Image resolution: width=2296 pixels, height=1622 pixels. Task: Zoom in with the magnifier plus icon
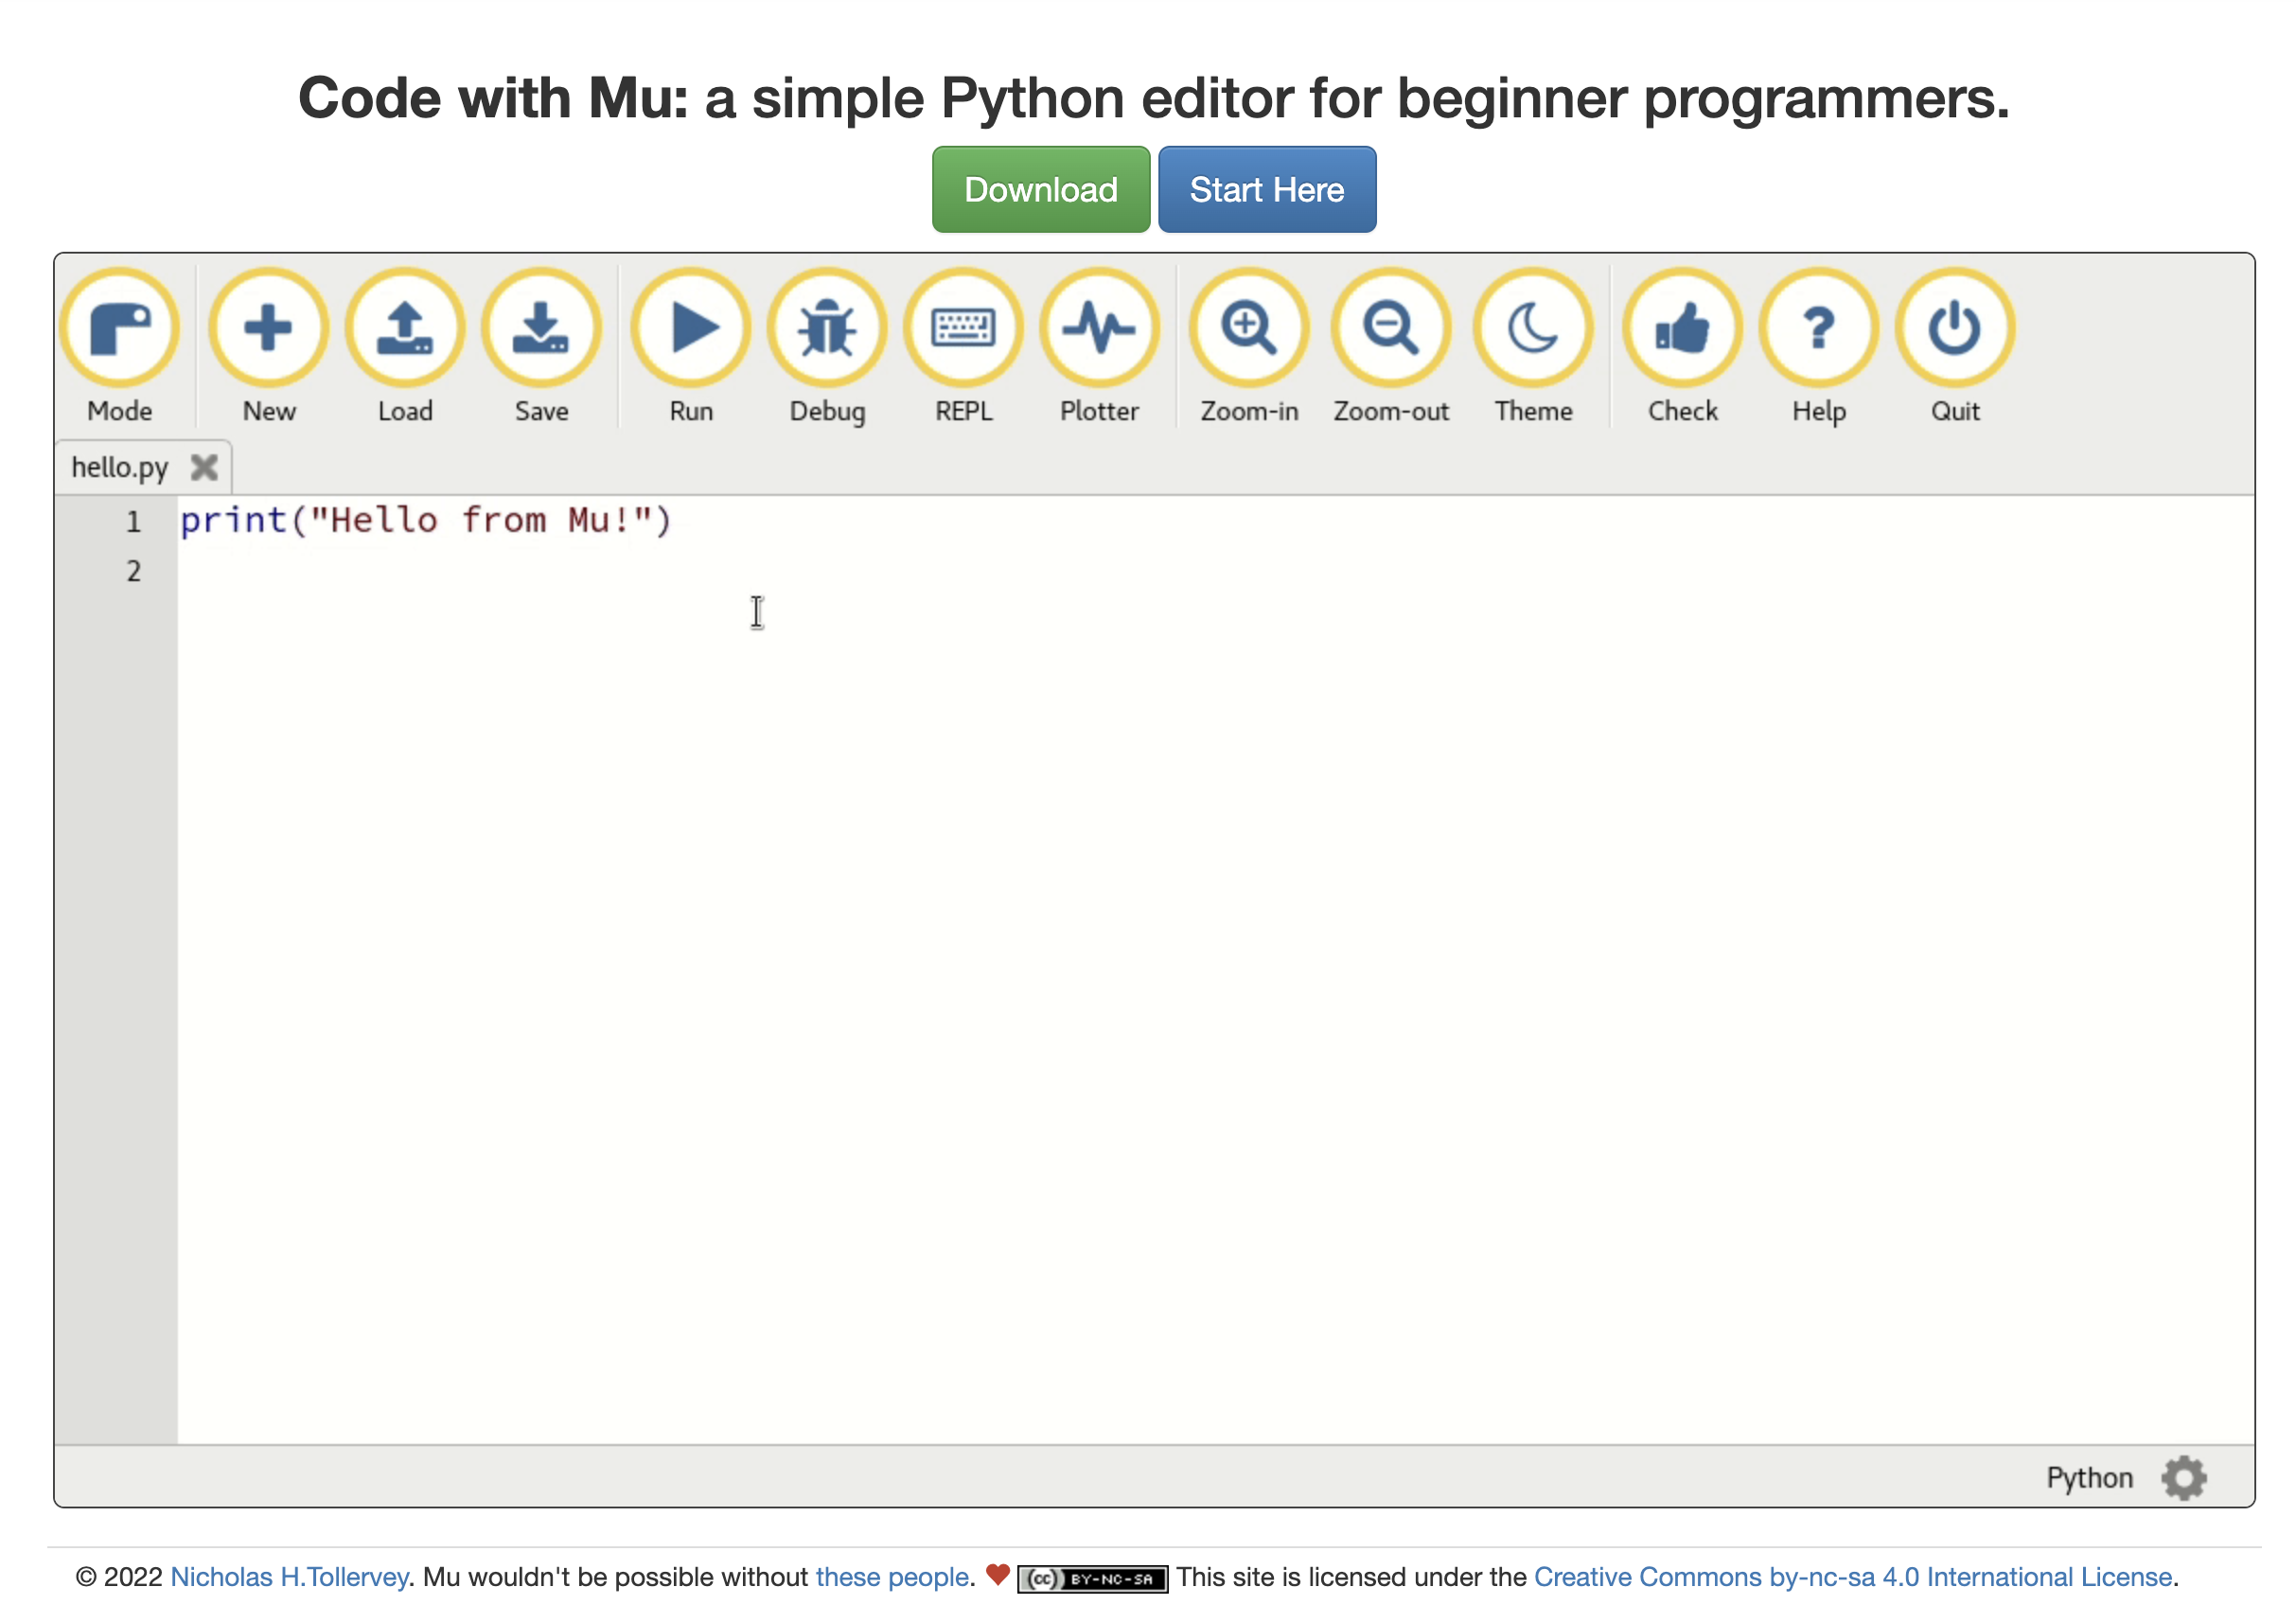pyautogui.click(x=1248, y=327)
